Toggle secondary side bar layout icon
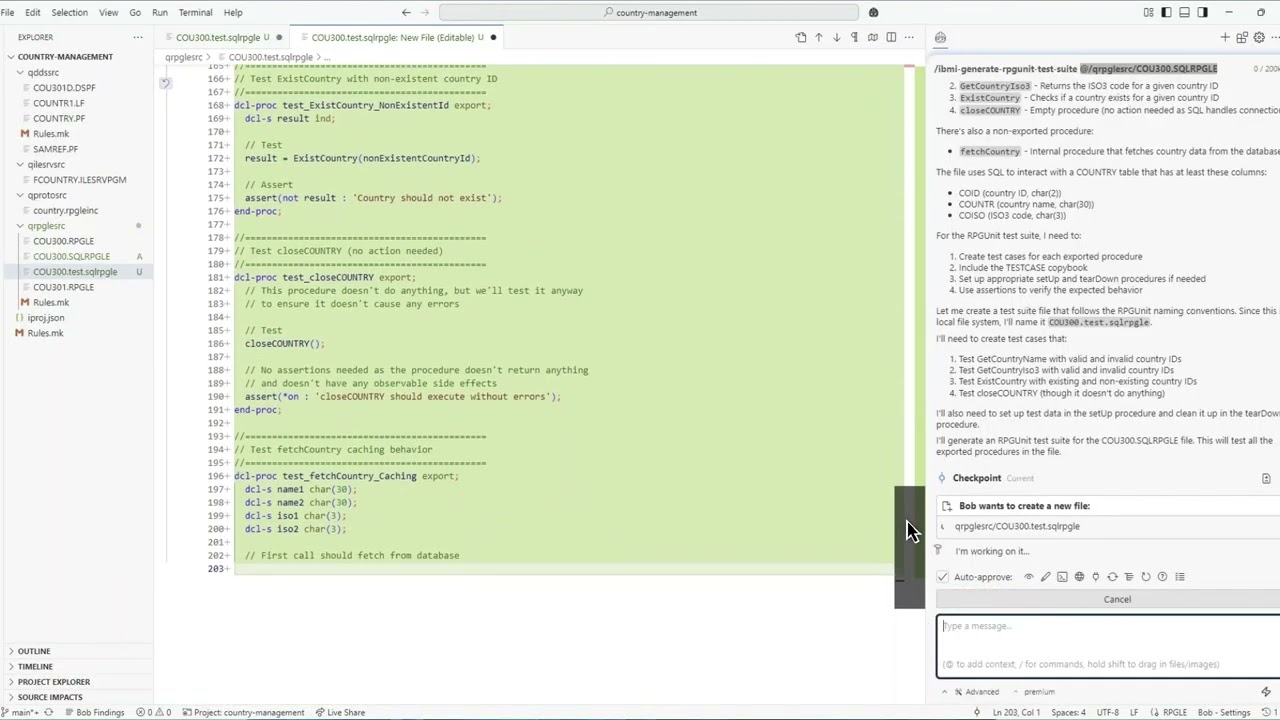Viewport: 1280px width, 720px height. (x=1202, y=12)
